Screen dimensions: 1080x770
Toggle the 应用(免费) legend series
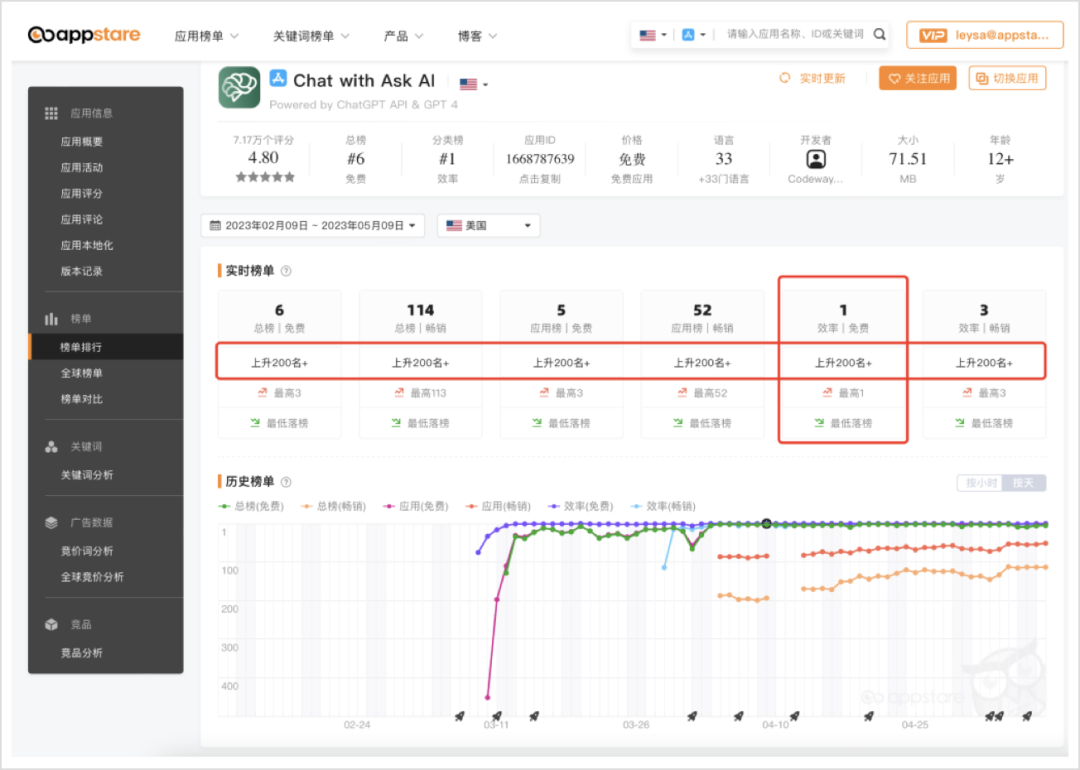tap(415, 506)
